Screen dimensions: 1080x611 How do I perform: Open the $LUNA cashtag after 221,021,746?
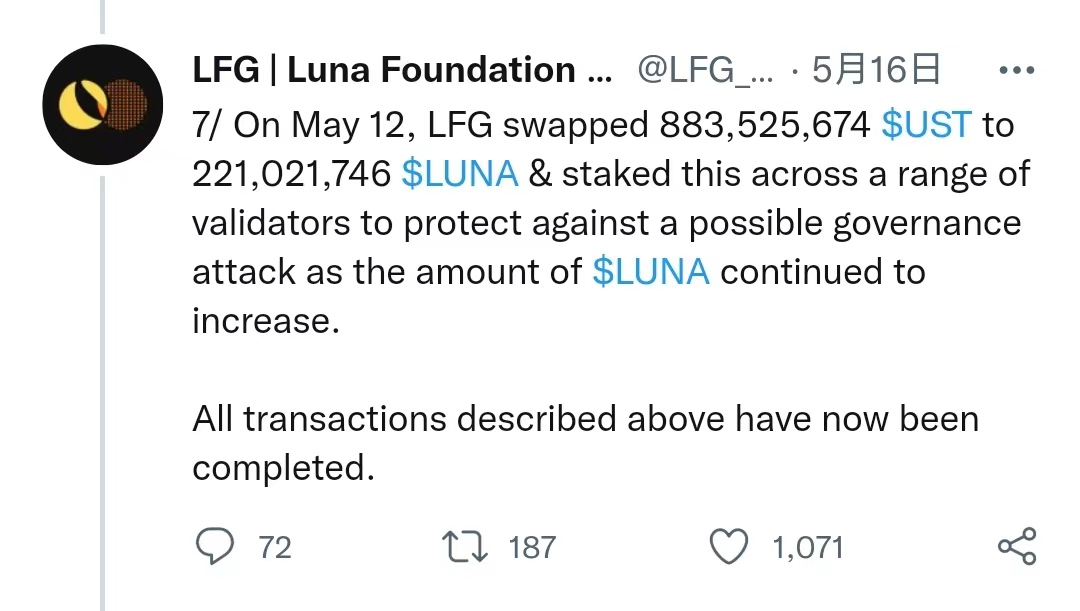[x=459, y=174]
